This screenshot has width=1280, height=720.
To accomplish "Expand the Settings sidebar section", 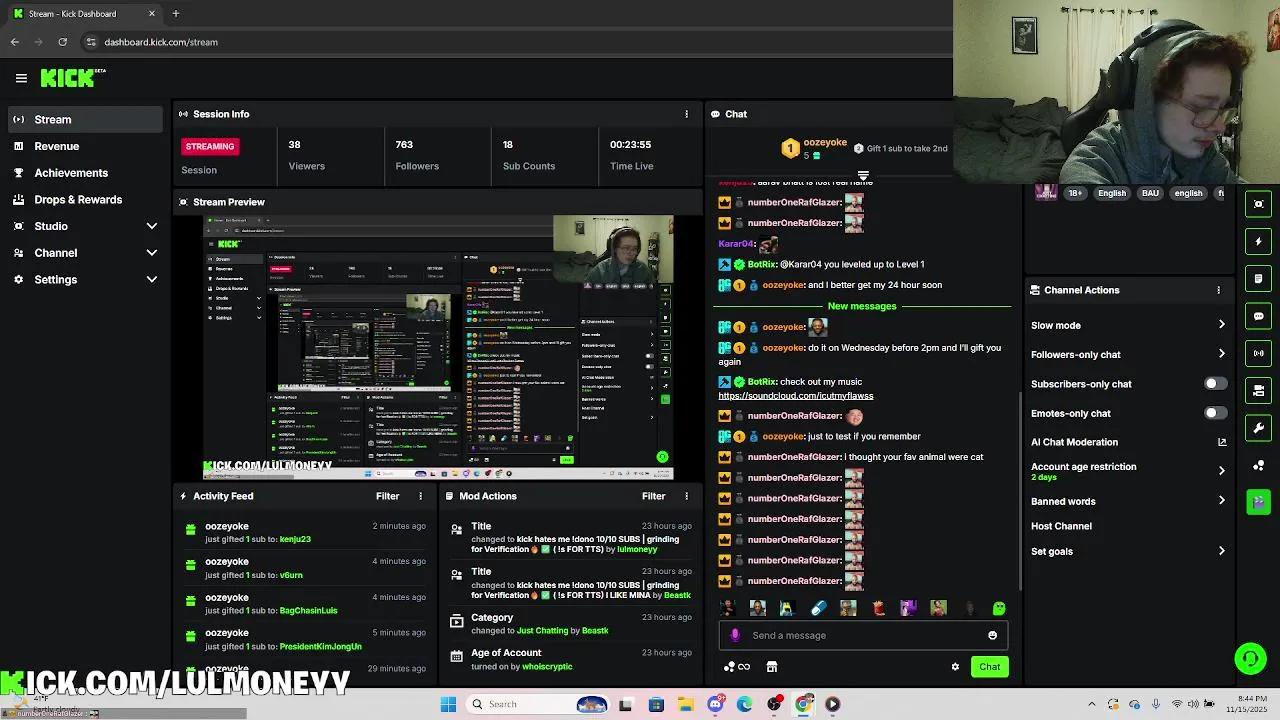I will click(x=83, y=280).
